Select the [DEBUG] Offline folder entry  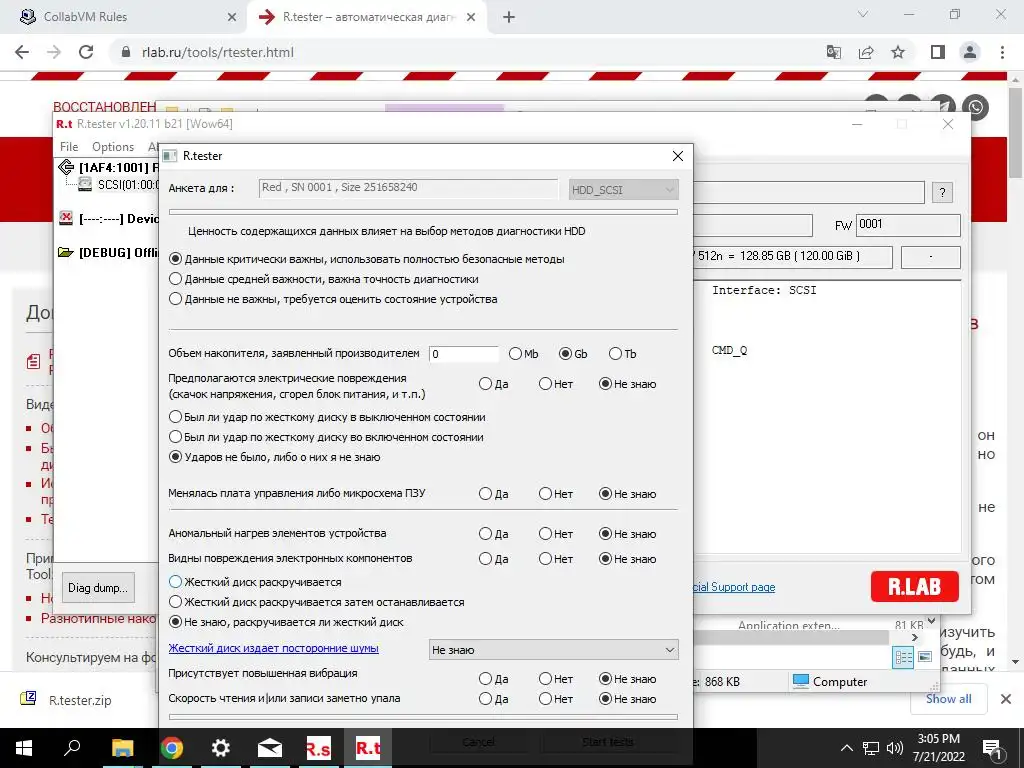click(x=108, y=252)
